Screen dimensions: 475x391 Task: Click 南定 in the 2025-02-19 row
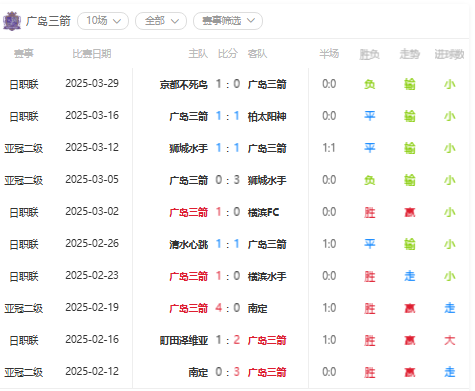257,308
